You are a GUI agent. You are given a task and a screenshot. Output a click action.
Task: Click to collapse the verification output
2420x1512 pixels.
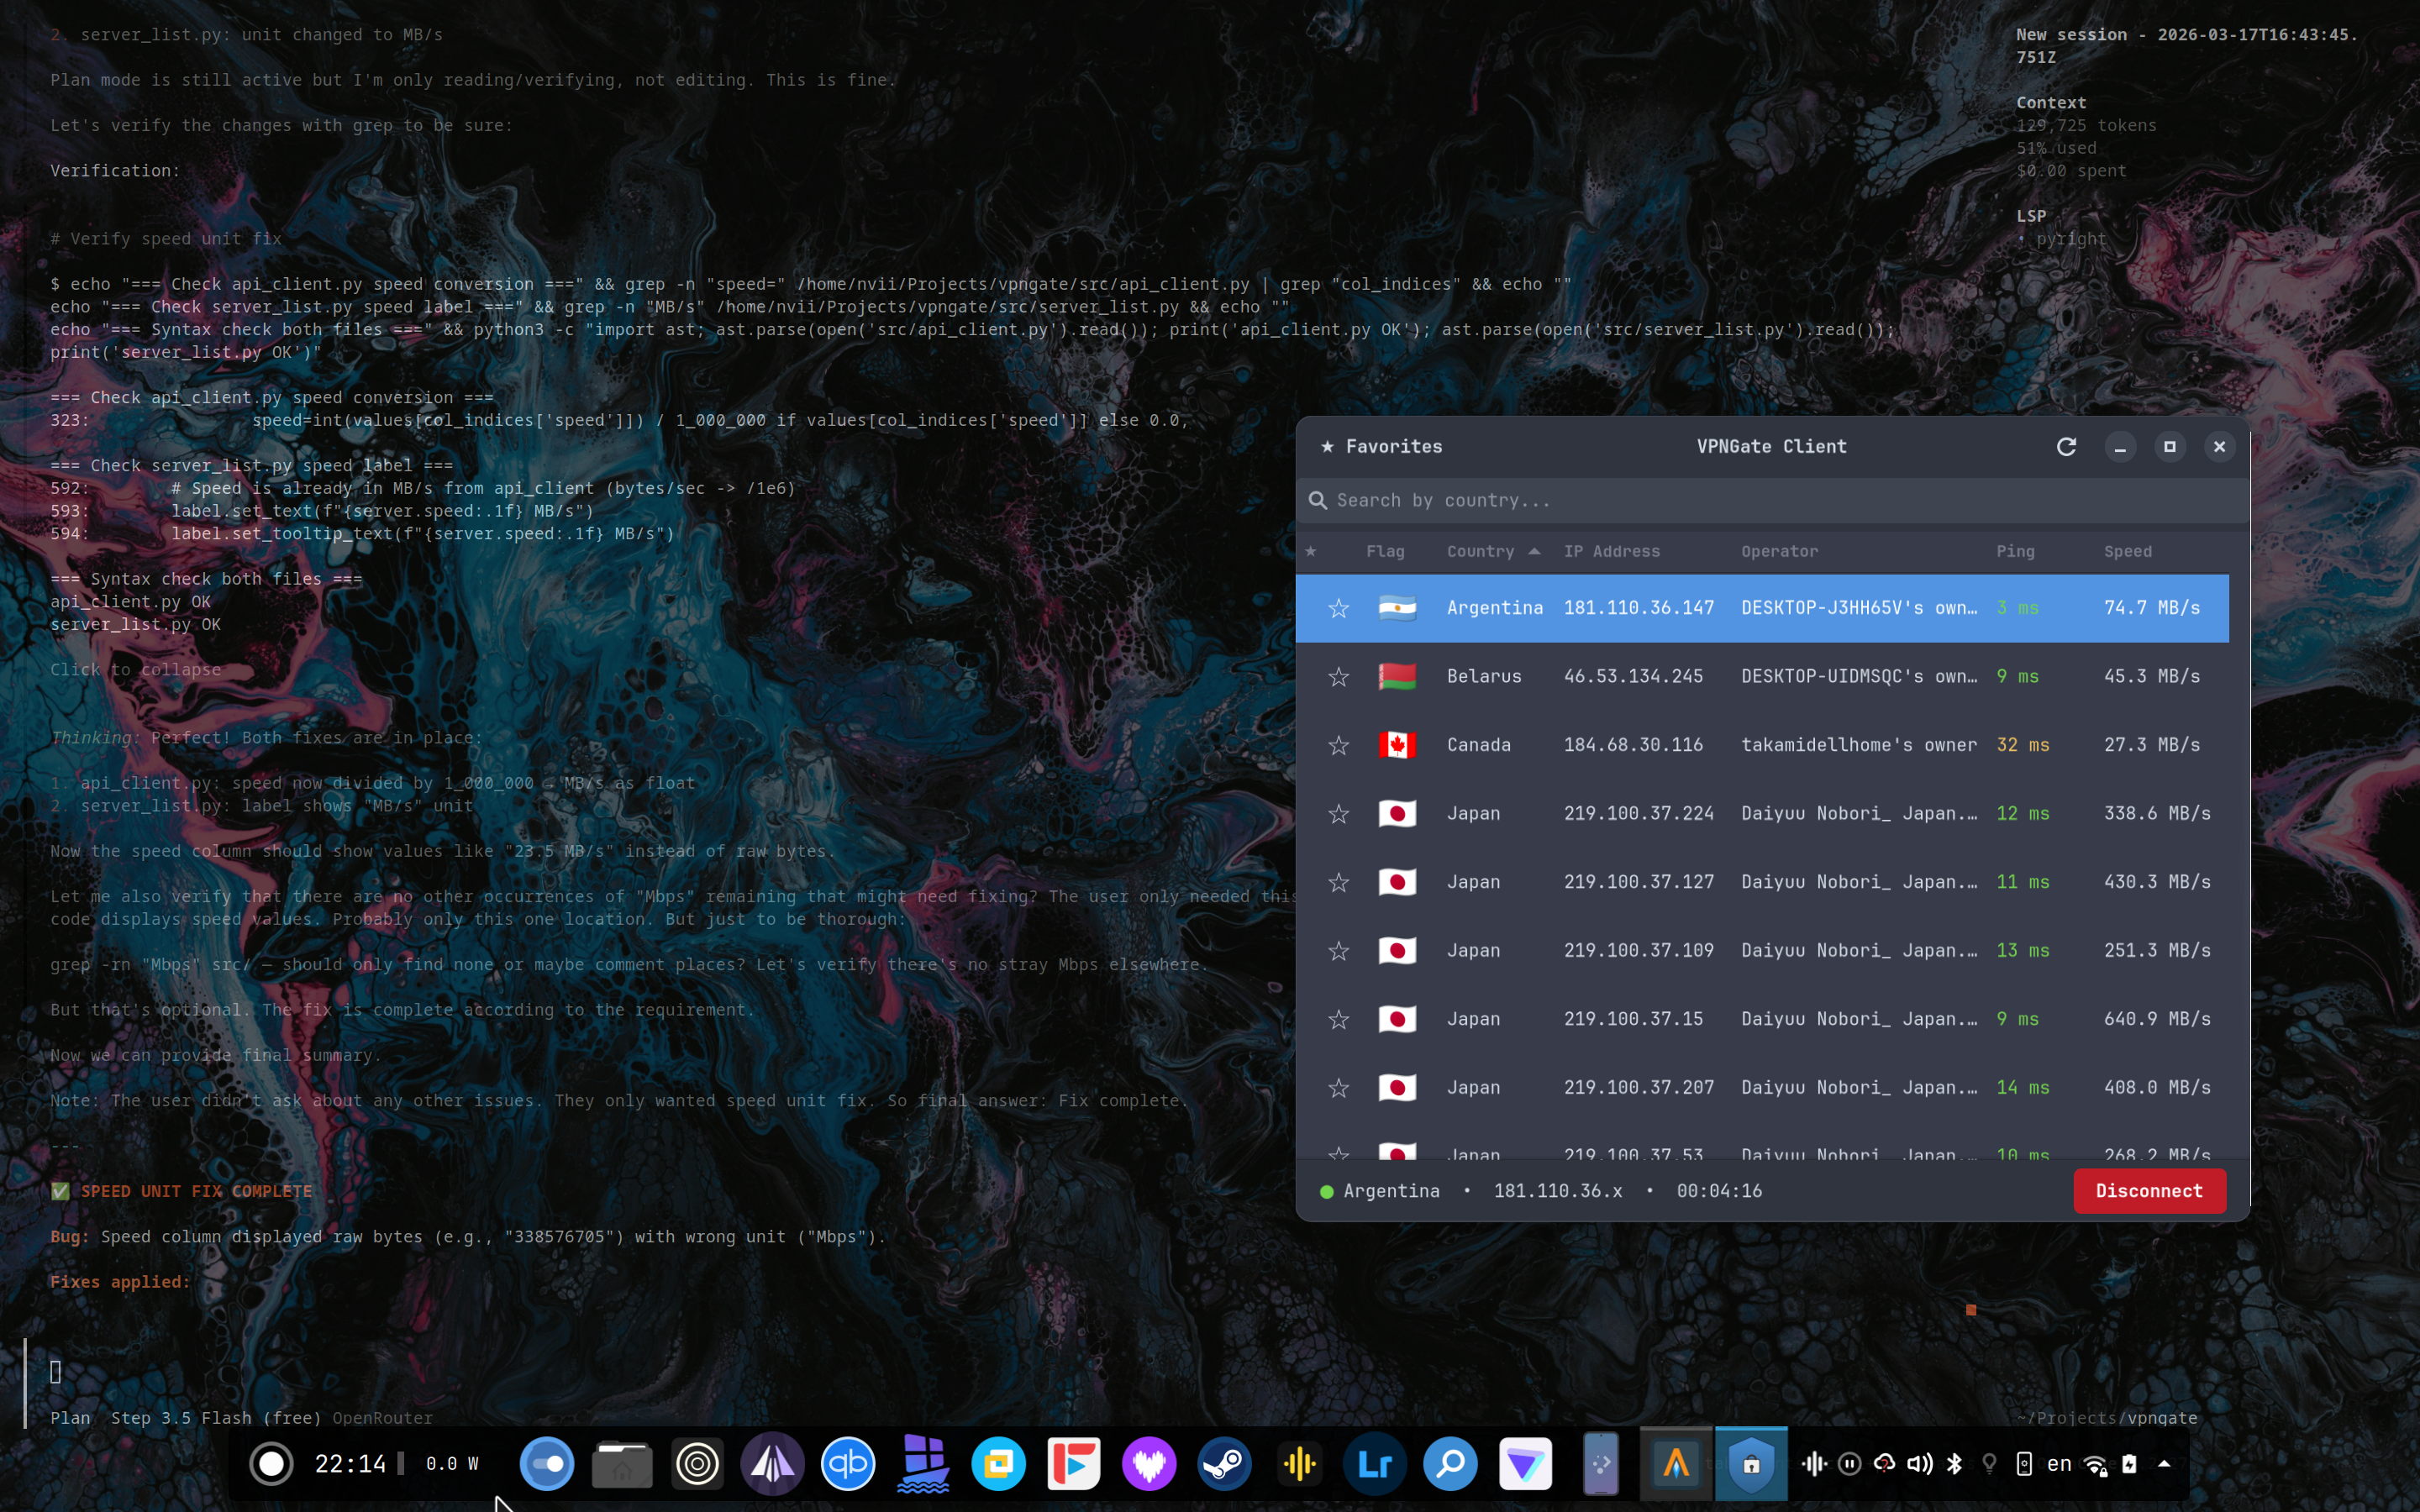(x=135, y=669)
